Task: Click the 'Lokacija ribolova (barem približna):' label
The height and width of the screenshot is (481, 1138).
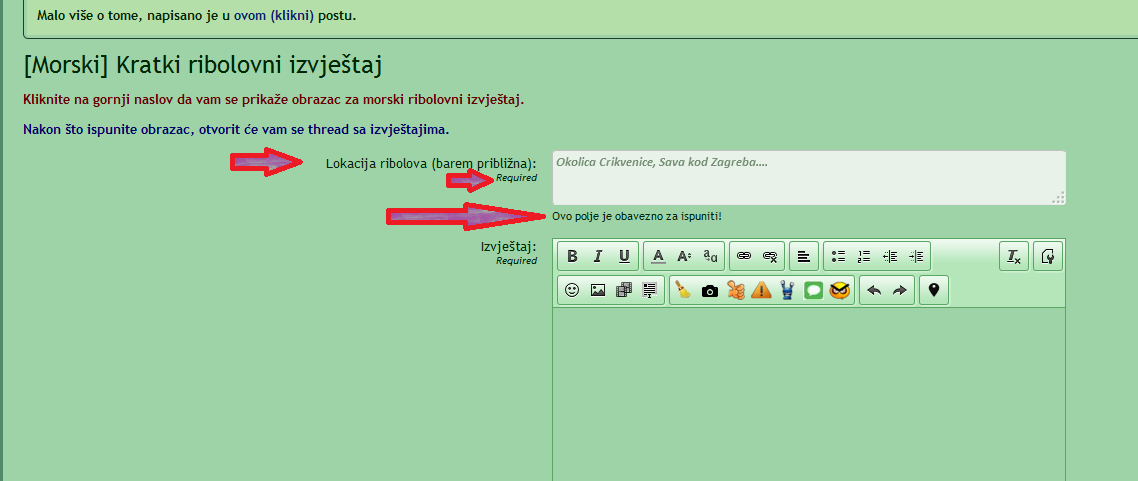Action: [431, 163]
